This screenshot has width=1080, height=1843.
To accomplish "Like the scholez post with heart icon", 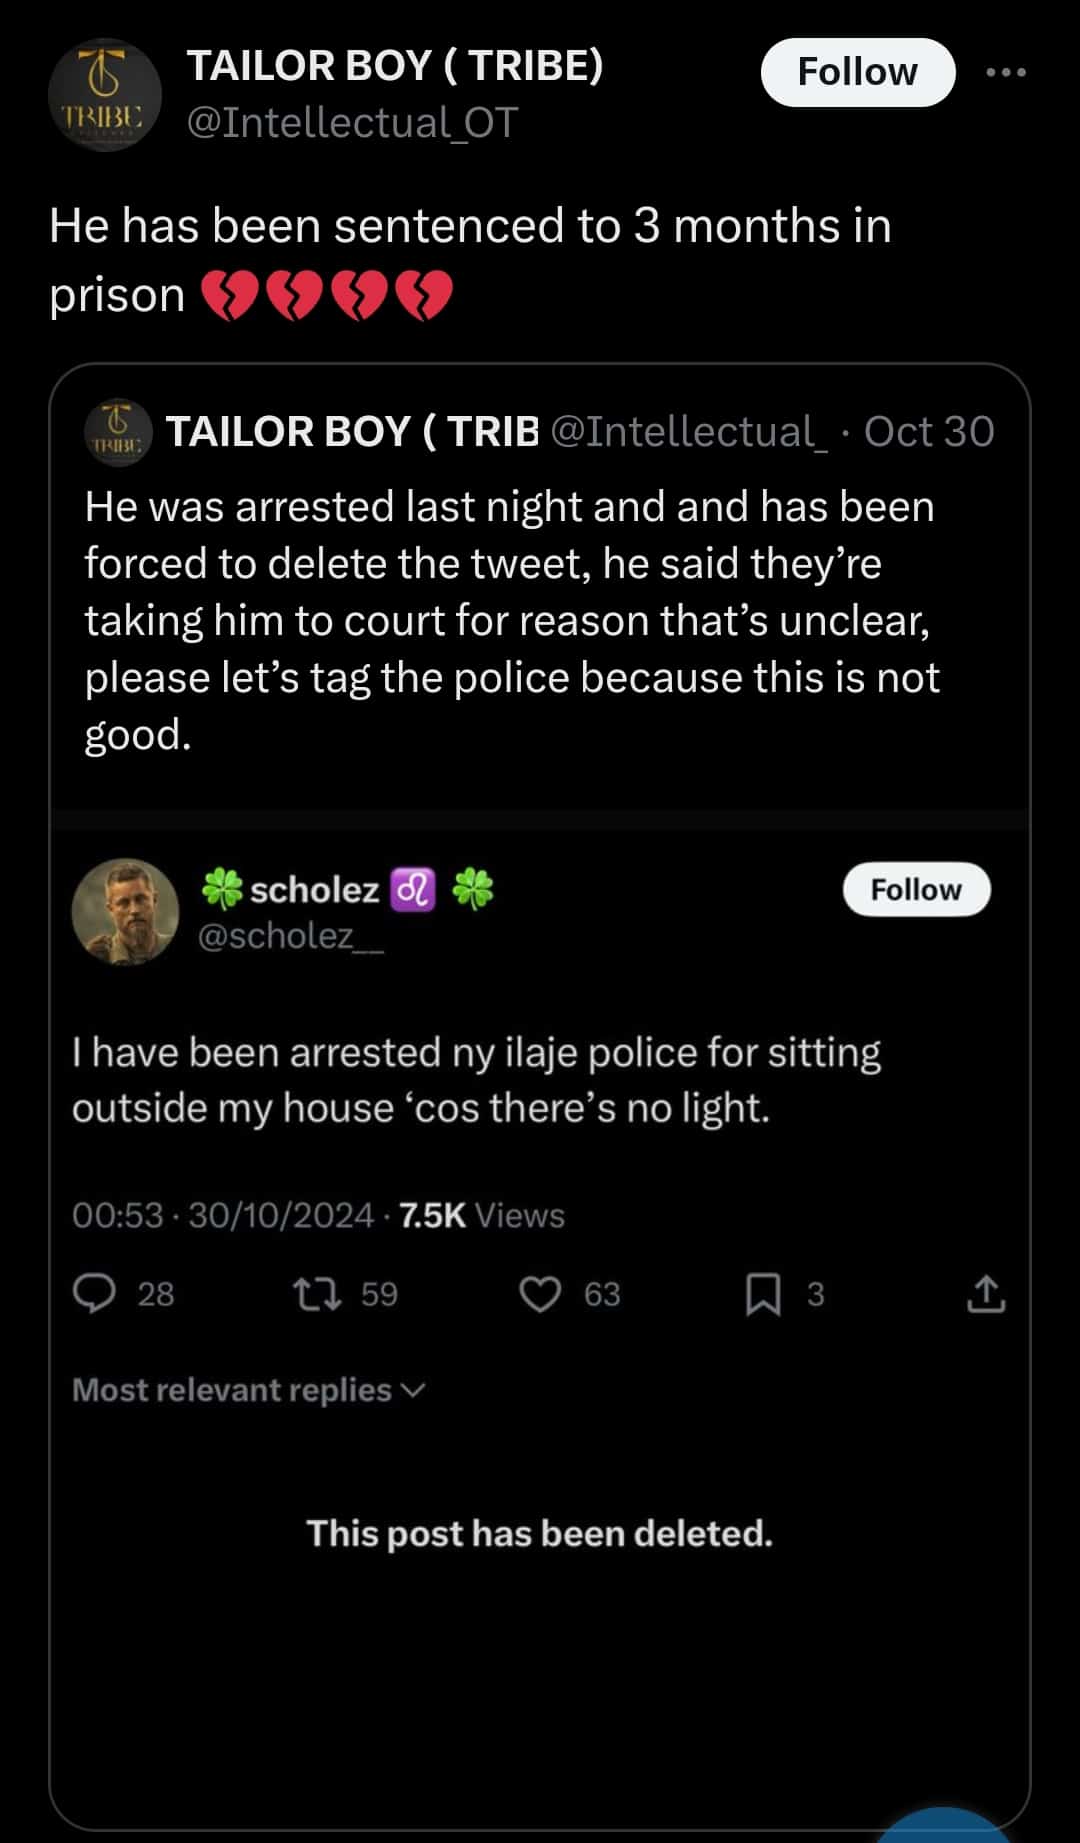I will 540,1293.
